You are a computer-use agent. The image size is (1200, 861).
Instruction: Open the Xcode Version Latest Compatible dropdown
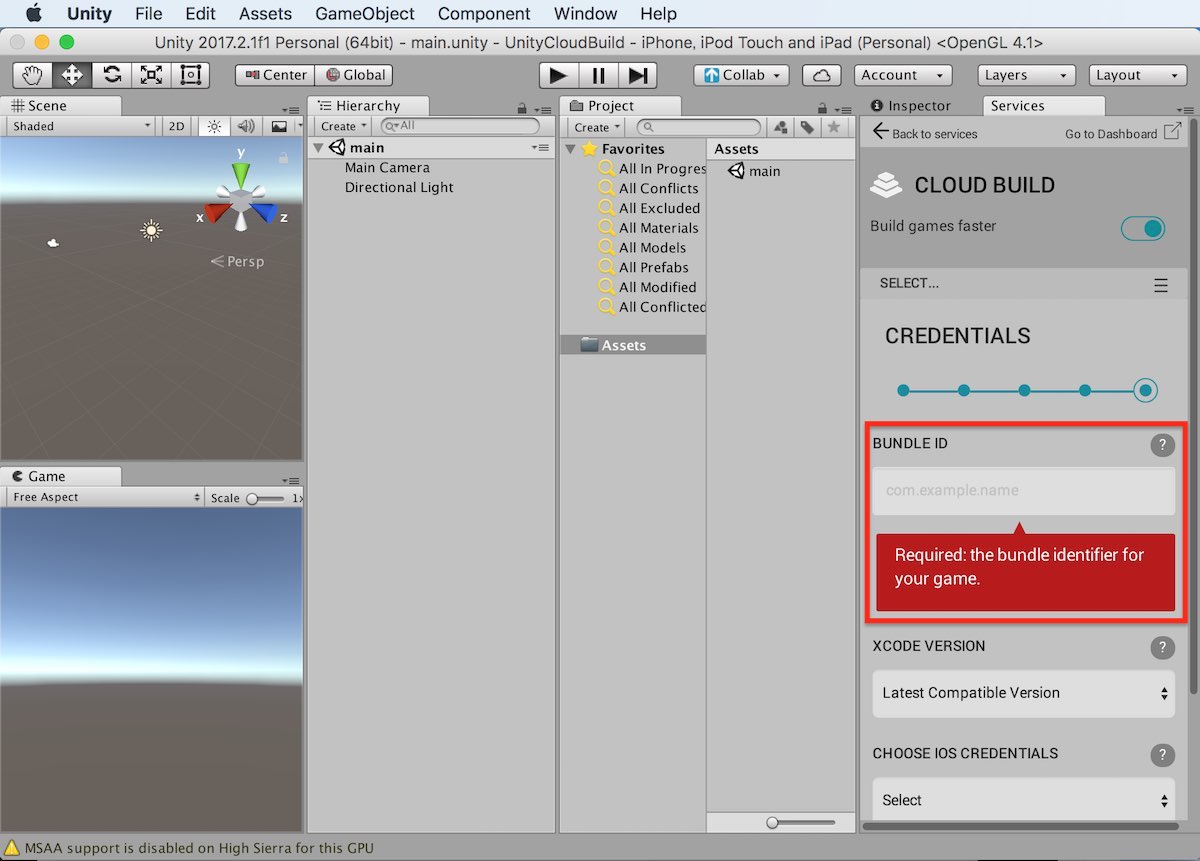pos(1024,694)
